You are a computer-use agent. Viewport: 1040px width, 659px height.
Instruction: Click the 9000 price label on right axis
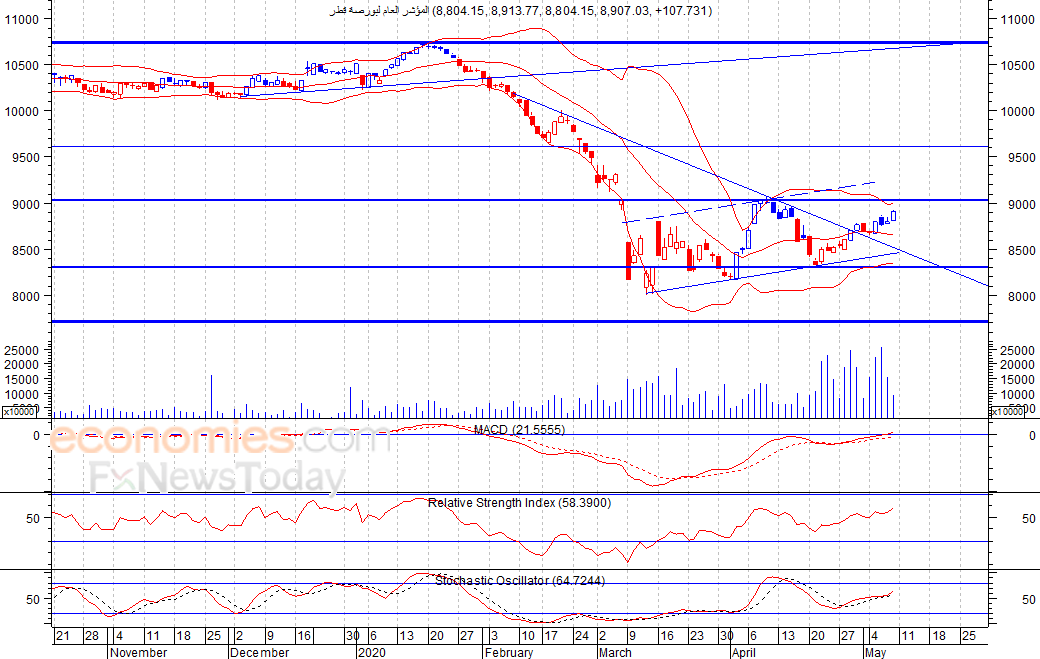[x=1018, y=204]
